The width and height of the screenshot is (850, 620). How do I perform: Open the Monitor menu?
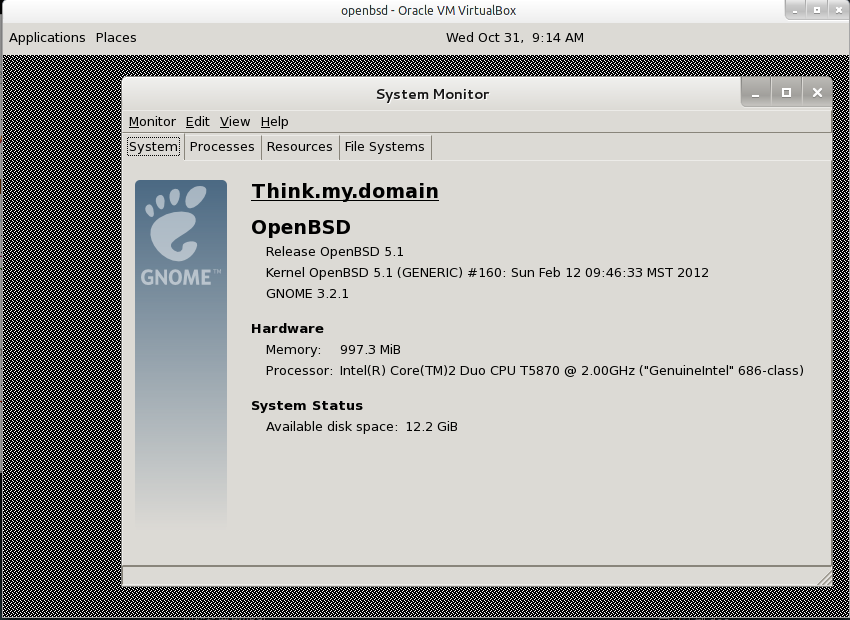point(152,121)
